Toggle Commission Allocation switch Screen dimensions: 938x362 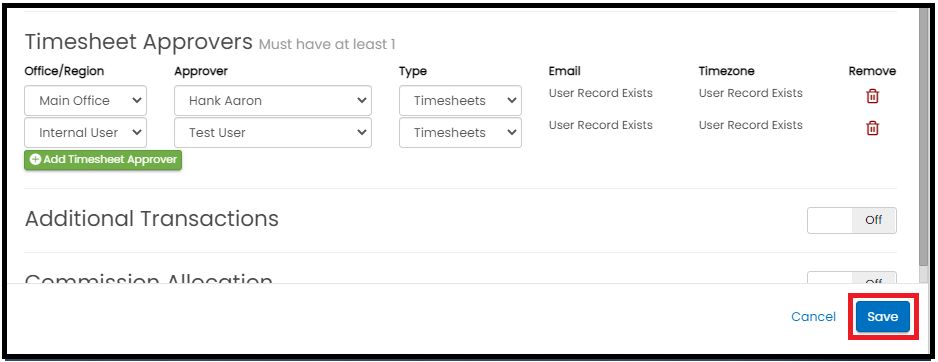point(852,278)
